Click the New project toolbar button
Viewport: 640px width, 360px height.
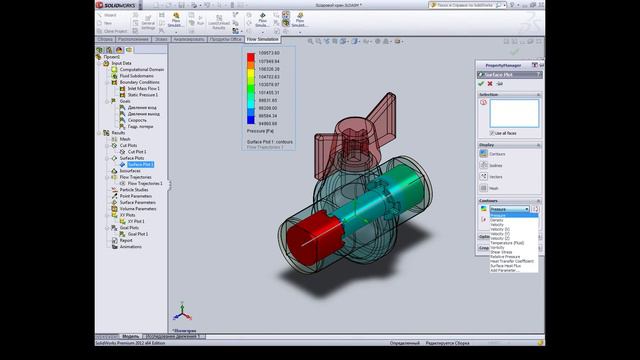click(x=104, y=23)
